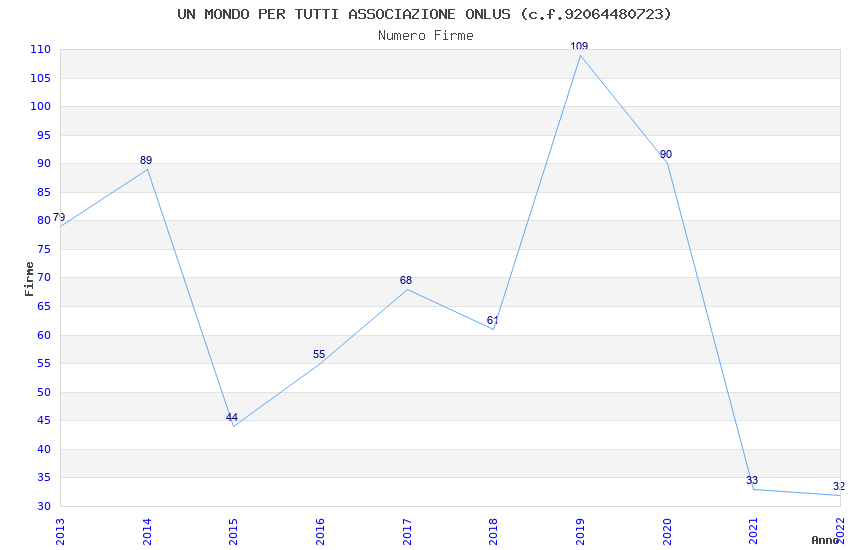Select the data label 61 for 2018

tap(492, 320)
